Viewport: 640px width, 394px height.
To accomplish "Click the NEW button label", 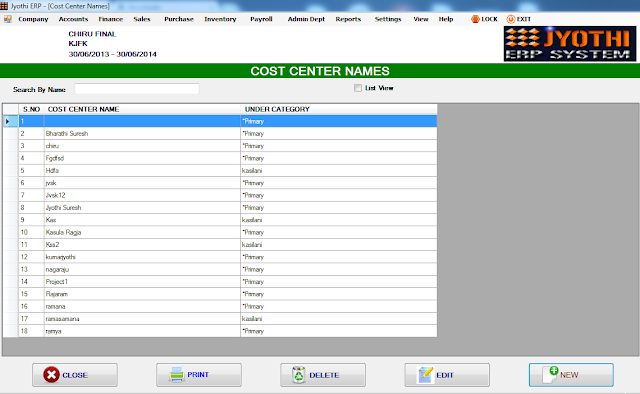I will (x=569, y=375).
